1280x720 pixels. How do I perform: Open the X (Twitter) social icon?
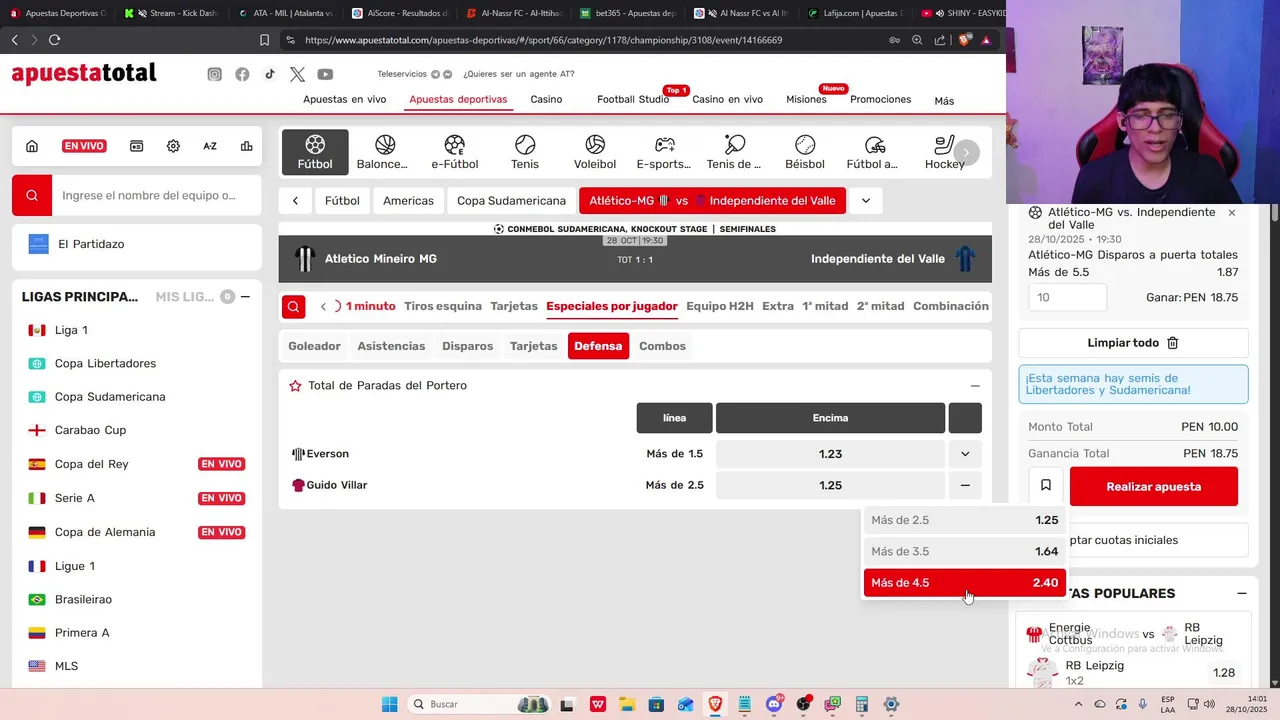(297, 74)
